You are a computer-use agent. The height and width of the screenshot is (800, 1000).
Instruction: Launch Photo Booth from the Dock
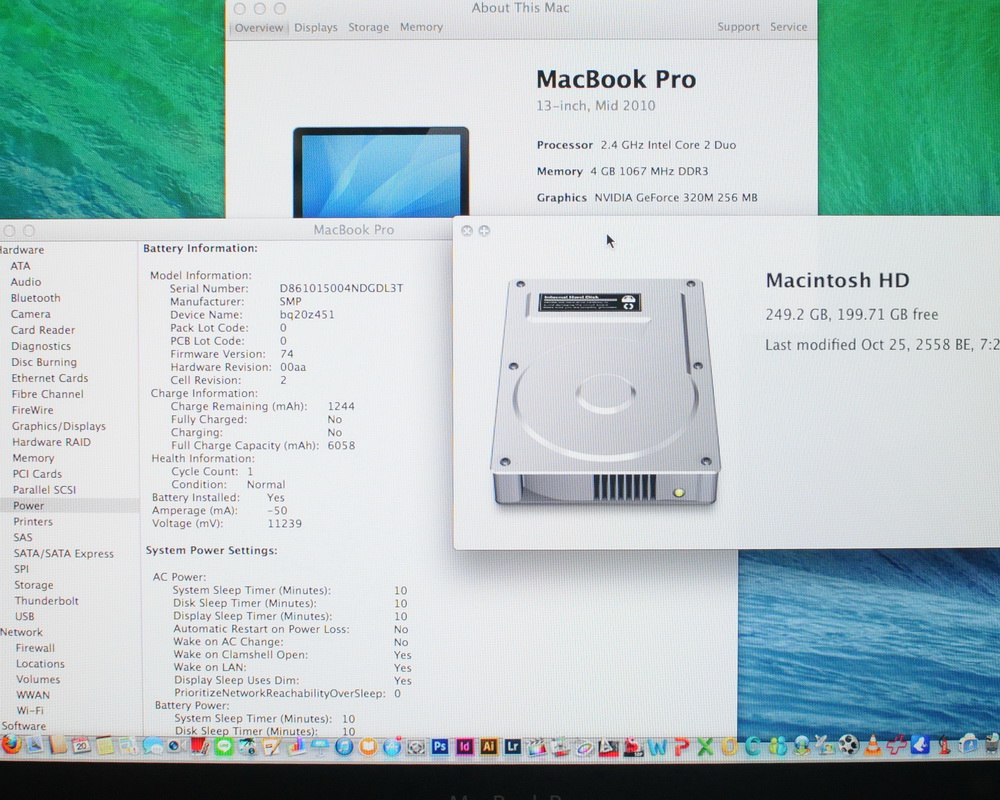tap(200, 745)
